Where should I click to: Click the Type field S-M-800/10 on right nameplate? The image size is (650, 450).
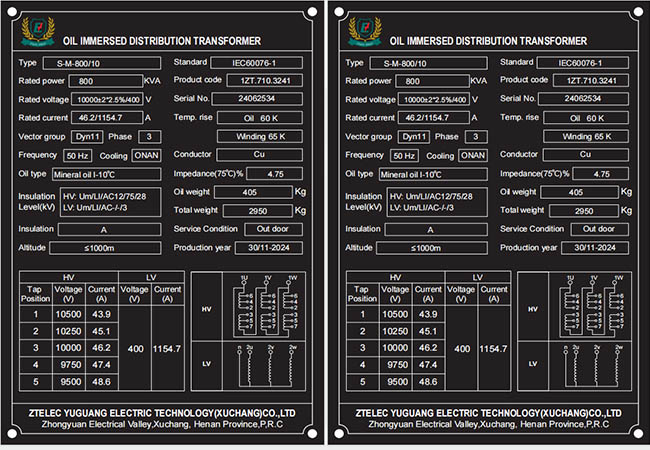point(428,63)
